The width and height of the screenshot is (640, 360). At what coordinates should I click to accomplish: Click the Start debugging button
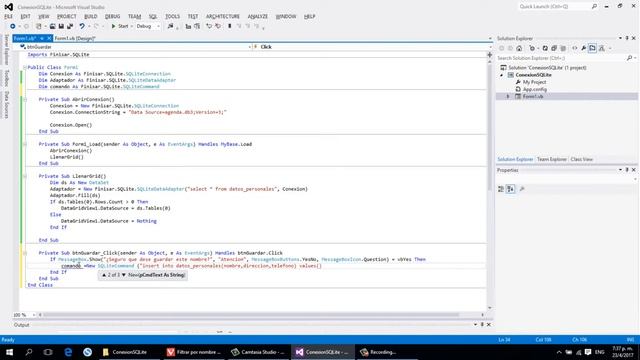pyautogui.click(x=120, y=26)
